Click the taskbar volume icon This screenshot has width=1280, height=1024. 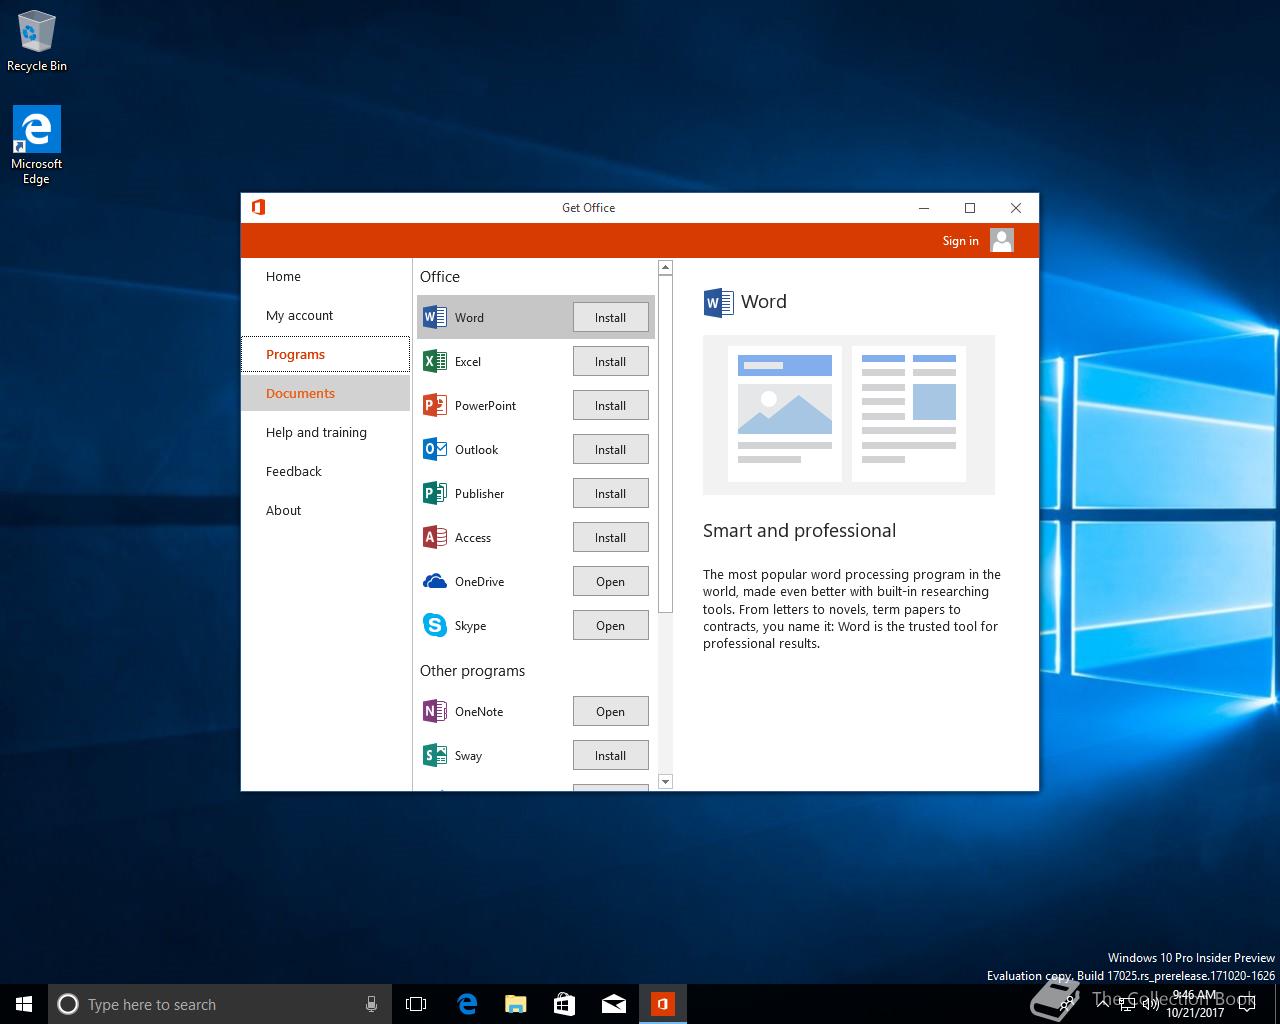pos(1151,1004)
